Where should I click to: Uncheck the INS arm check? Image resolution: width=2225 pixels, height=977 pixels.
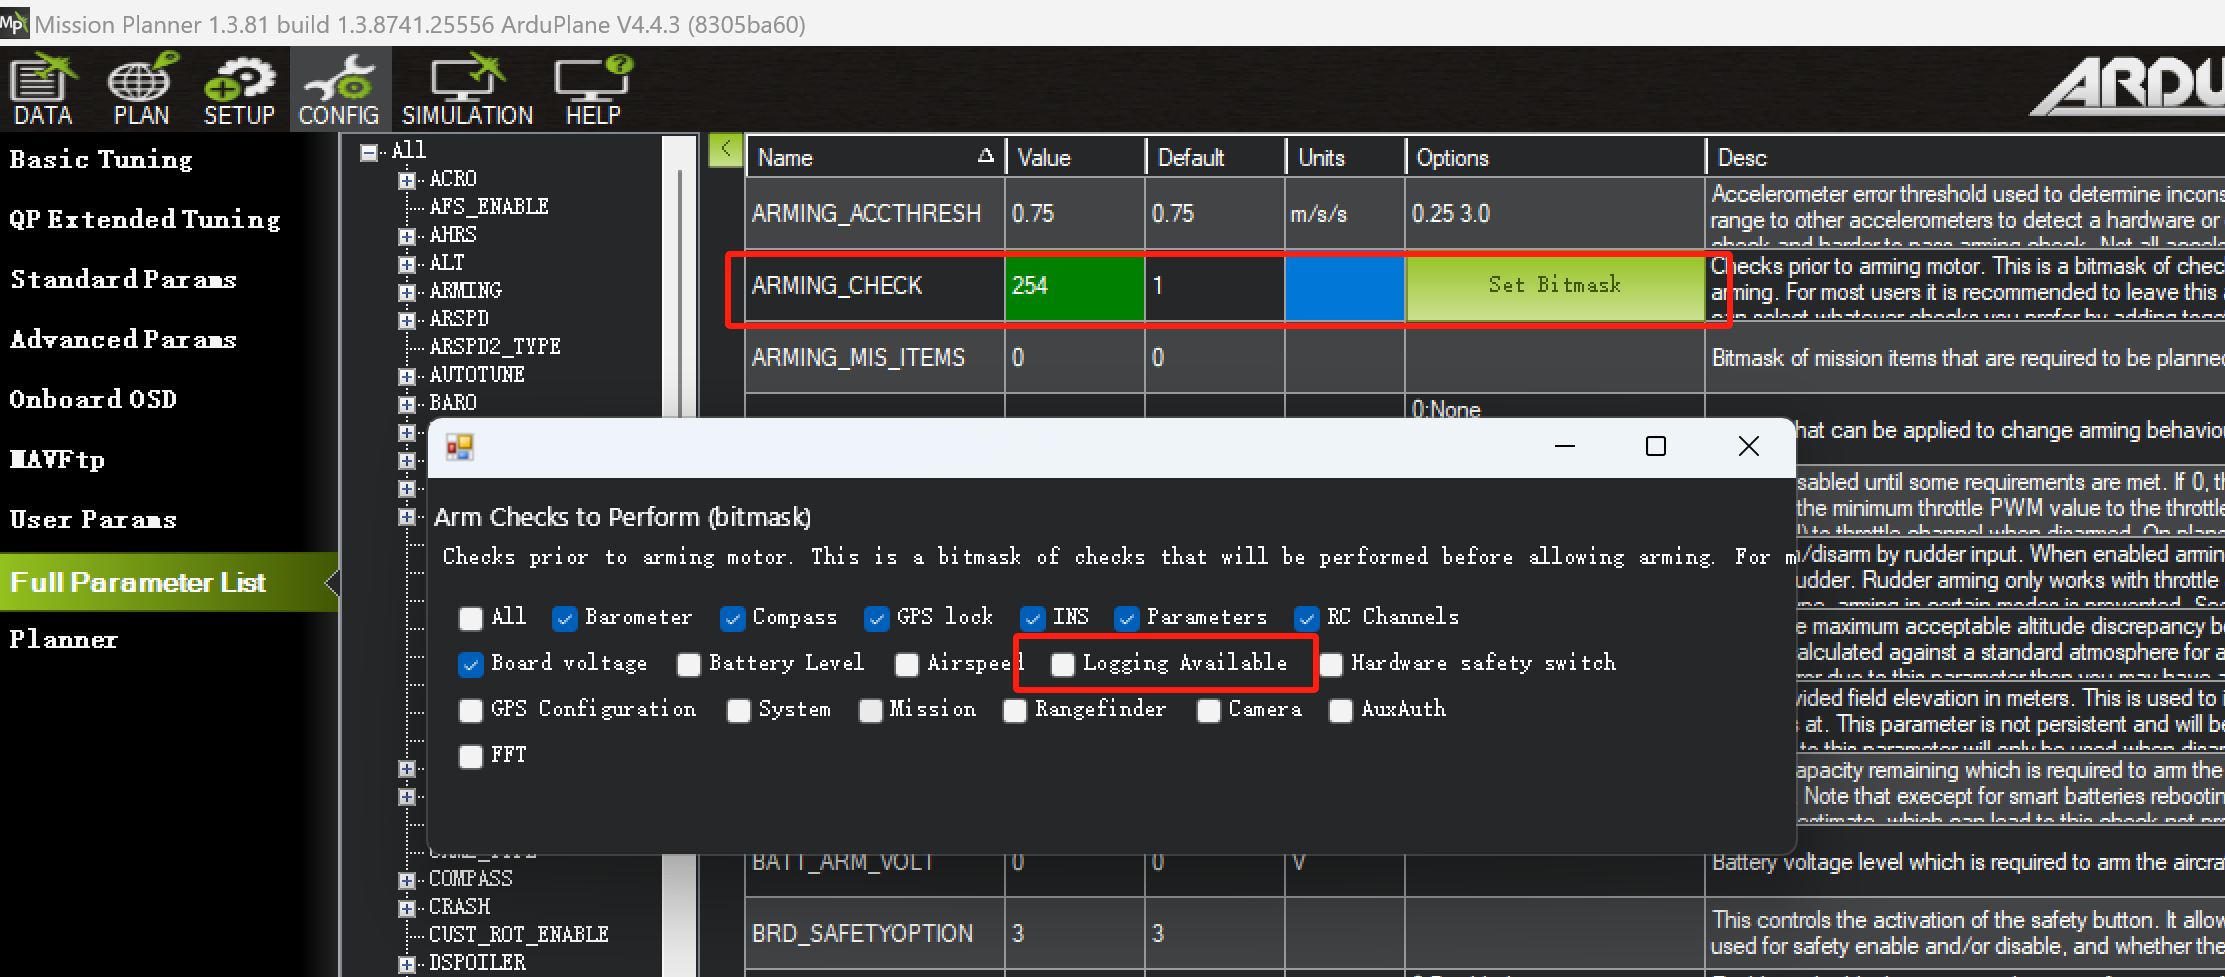point(1033,618)
